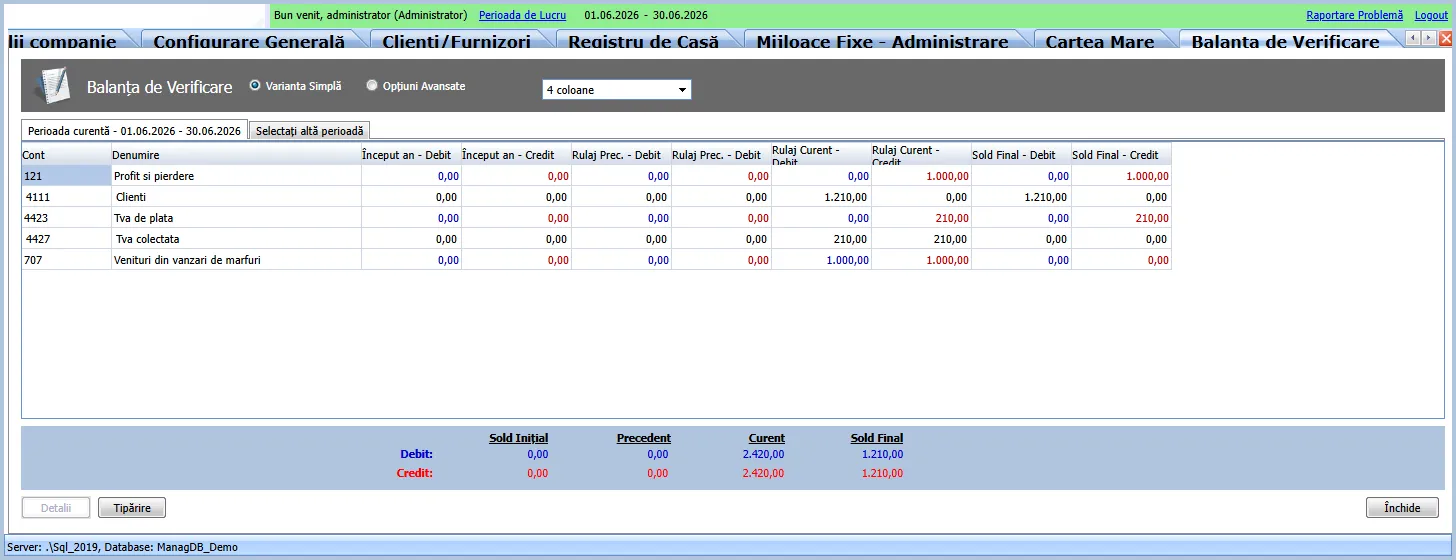Close the current tab with red X
The image size is (1456, 560).
coord(1445,39)
